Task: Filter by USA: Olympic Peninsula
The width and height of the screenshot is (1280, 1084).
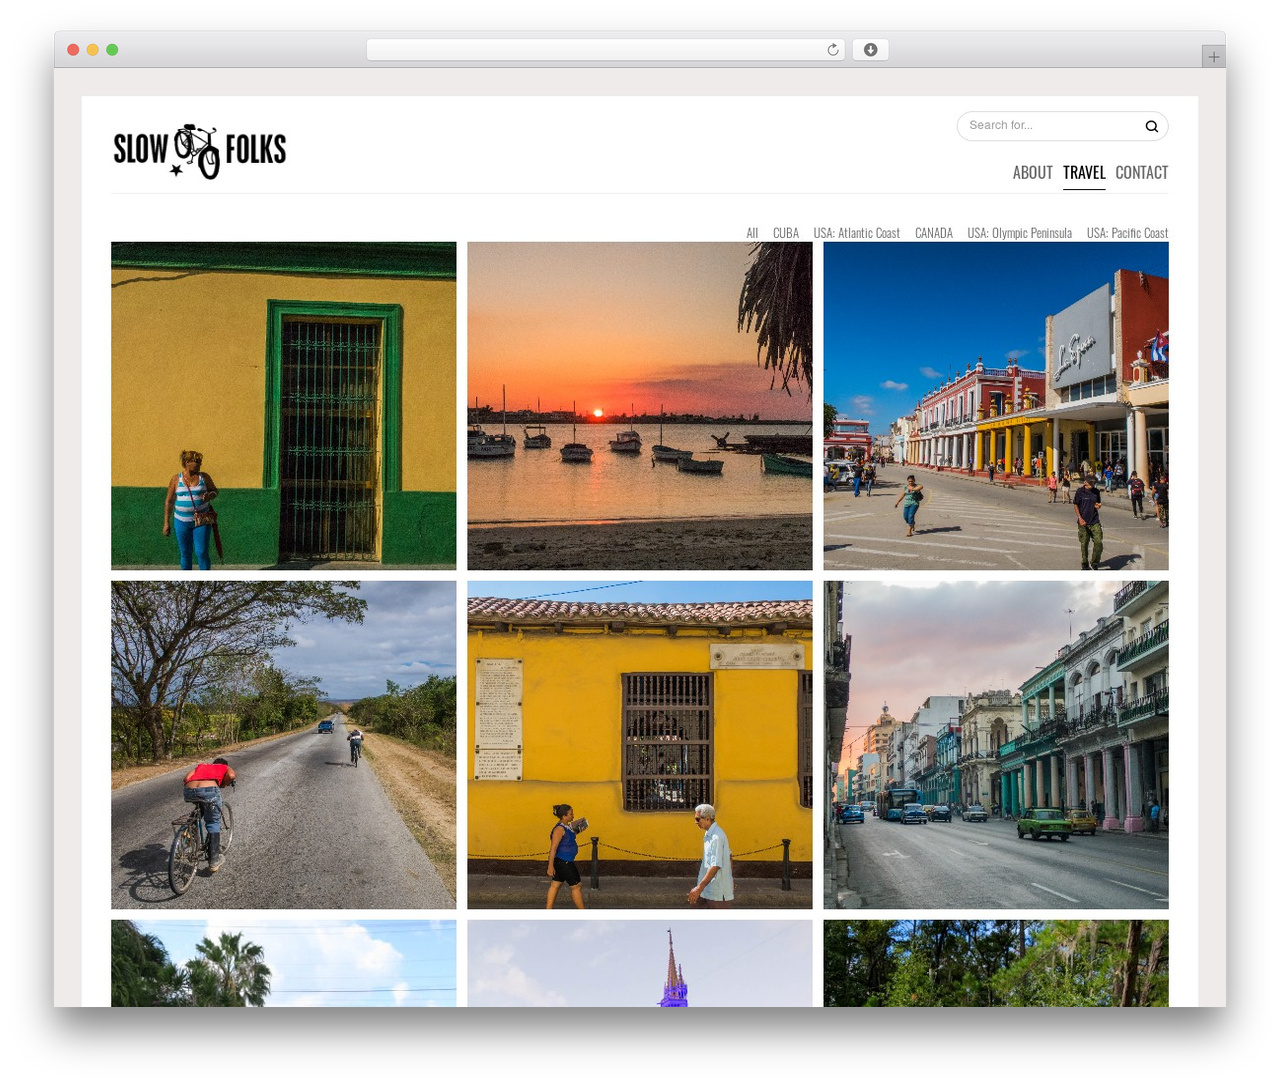Action: pos(1019,233)
